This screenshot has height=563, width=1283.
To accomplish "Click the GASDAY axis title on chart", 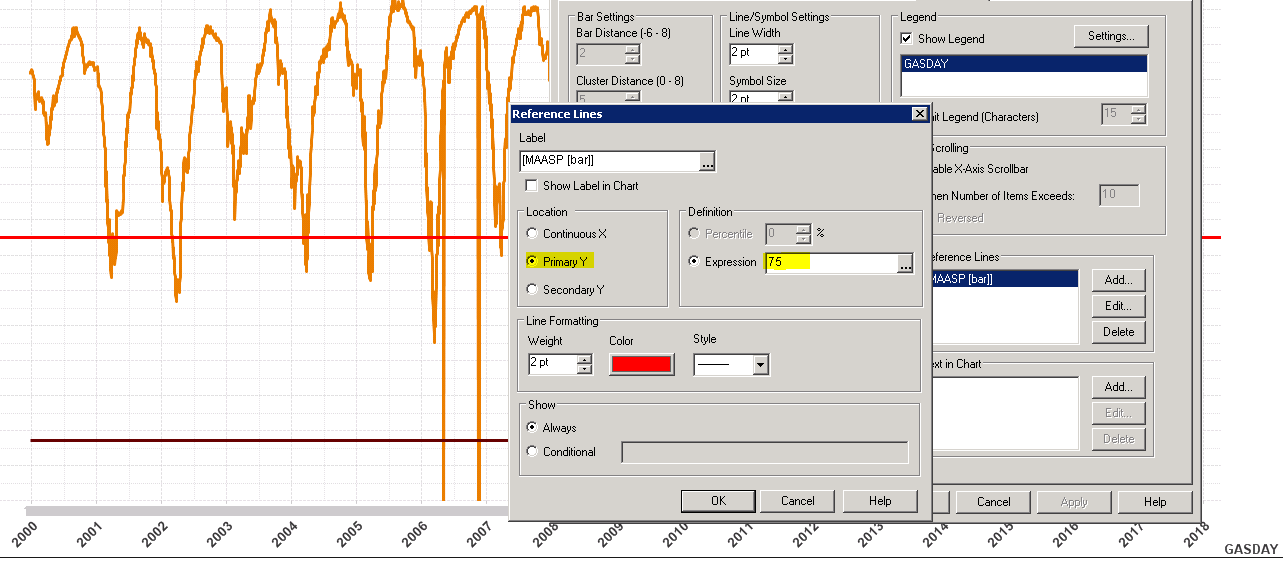I will [x=1251, y=549].
